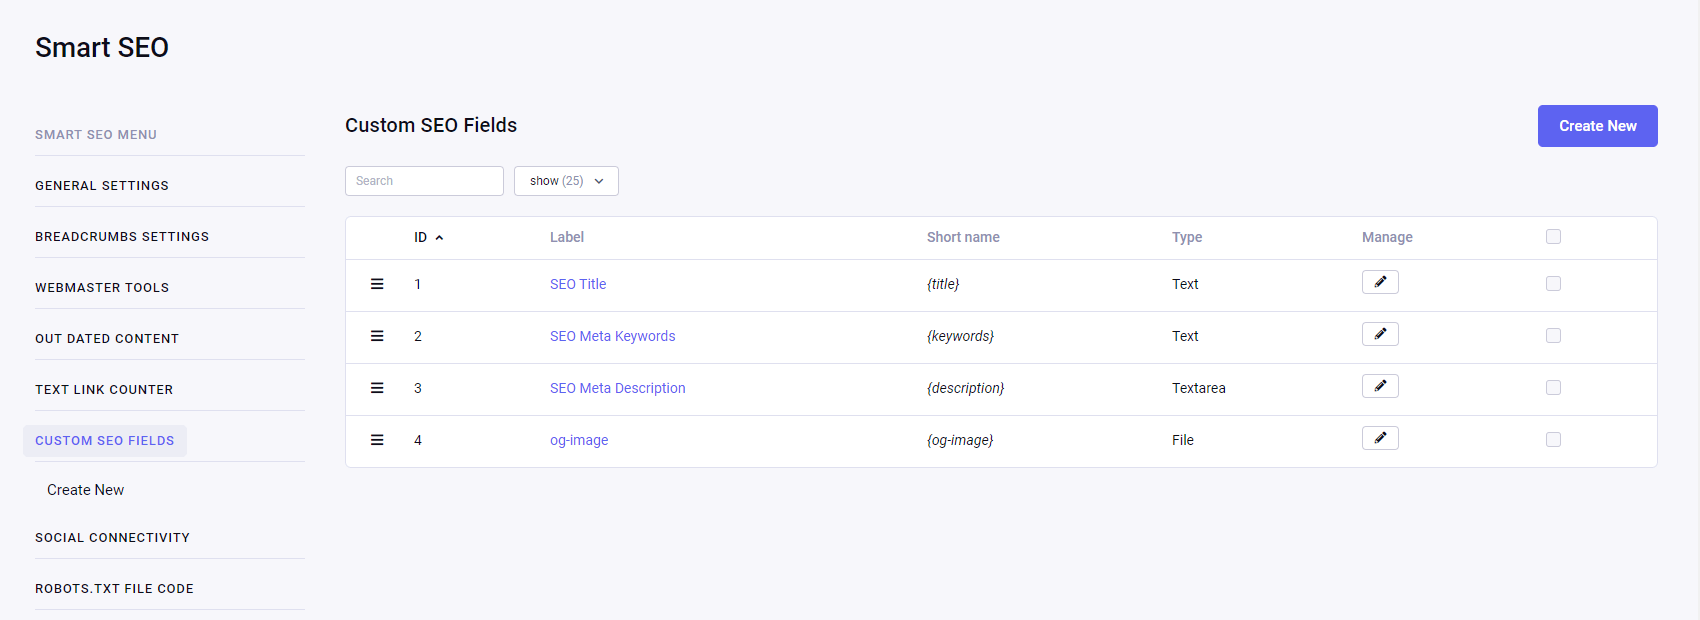
Task: Click the pencil icon for og-image row
Action: point(1380,438)
